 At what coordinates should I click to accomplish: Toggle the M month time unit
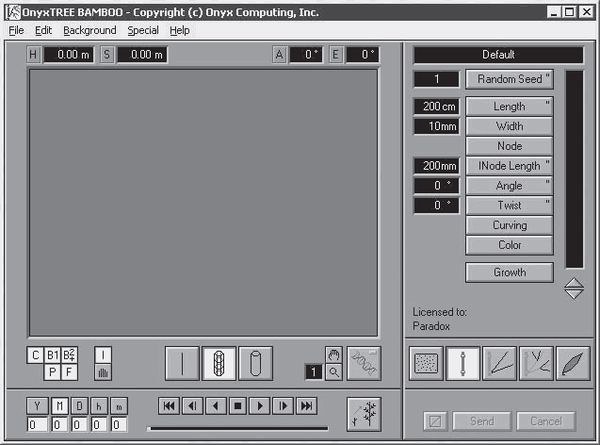pyautogui.click(x=59, y=405)
